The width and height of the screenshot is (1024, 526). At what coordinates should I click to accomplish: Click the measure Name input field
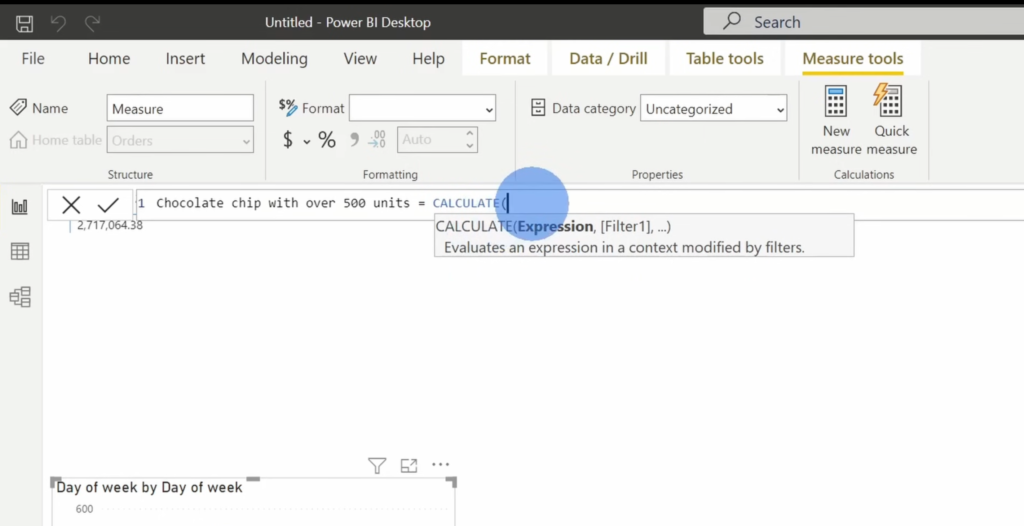[180, 108]
